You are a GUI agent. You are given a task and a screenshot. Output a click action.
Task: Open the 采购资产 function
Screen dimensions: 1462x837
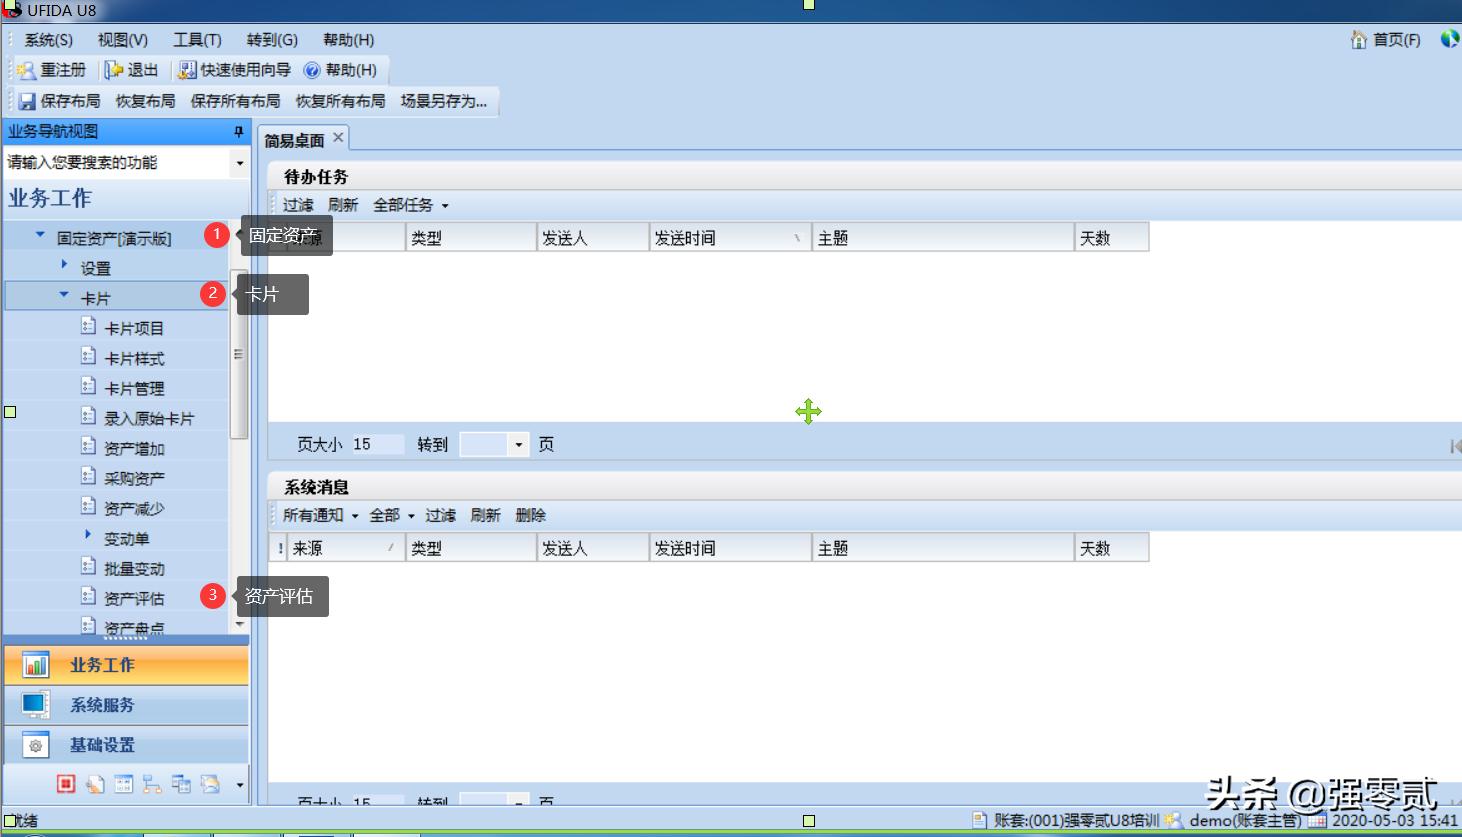(132, 477)
